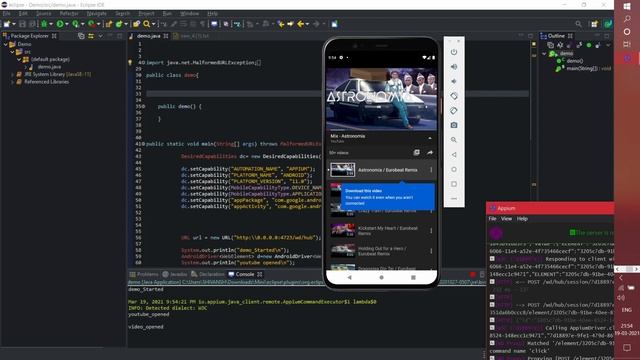Screen dimensions: 640x360
Task: Click the emulator zoom magnifier icon
Action: 454,140
